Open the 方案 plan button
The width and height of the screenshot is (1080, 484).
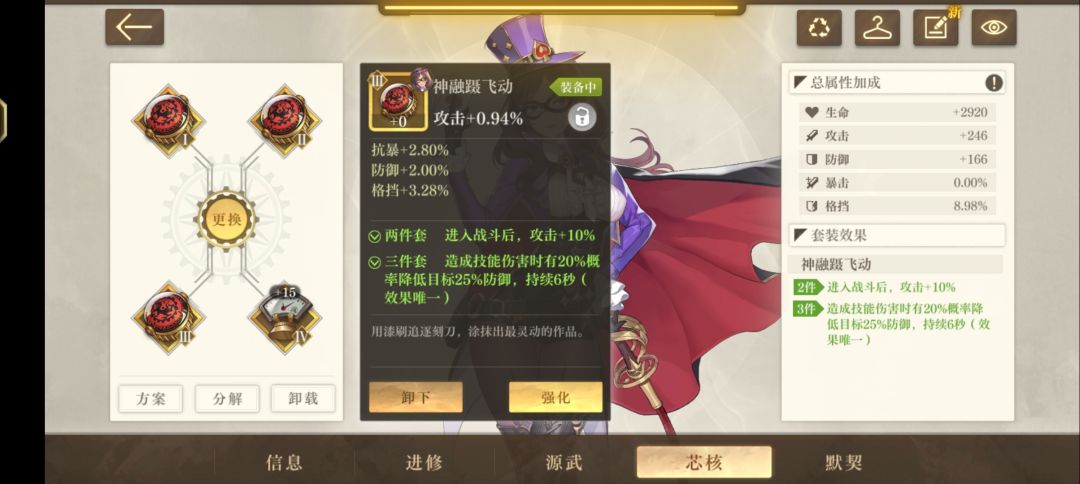[150, 399]
